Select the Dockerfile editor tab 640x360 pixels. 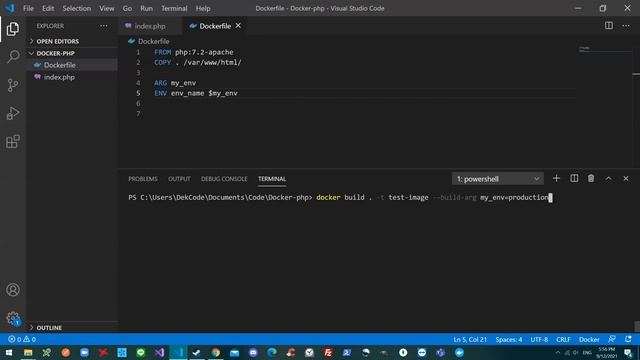click(x=215, y=26)
